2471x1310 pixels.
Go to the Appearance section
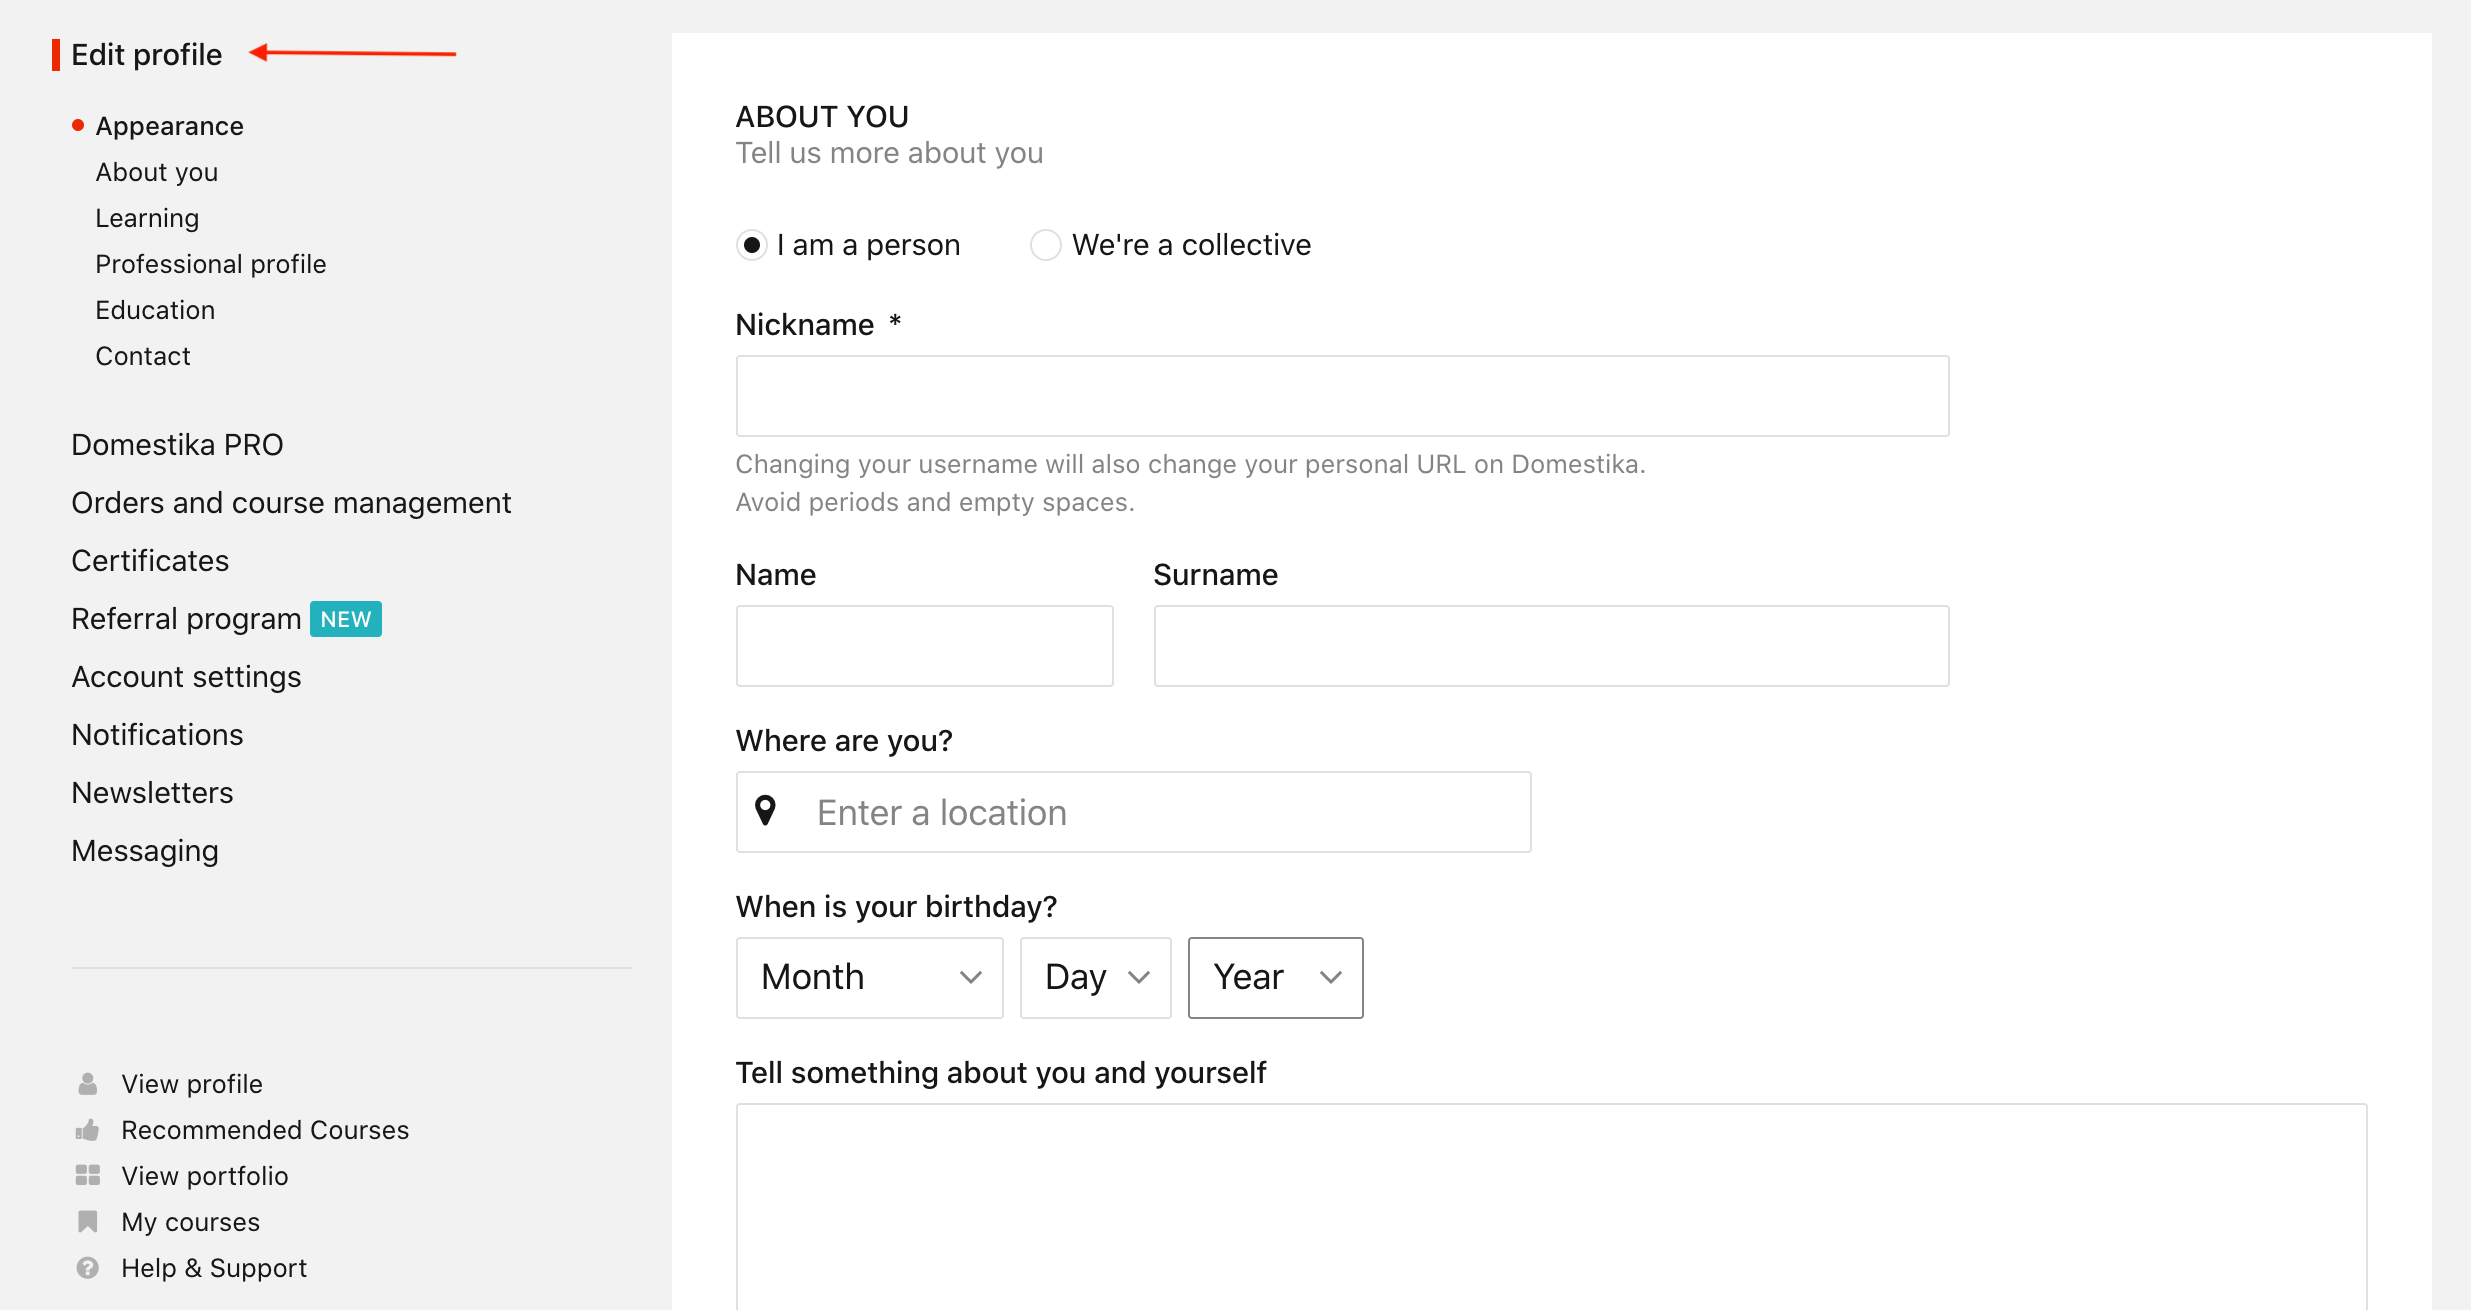170,126
